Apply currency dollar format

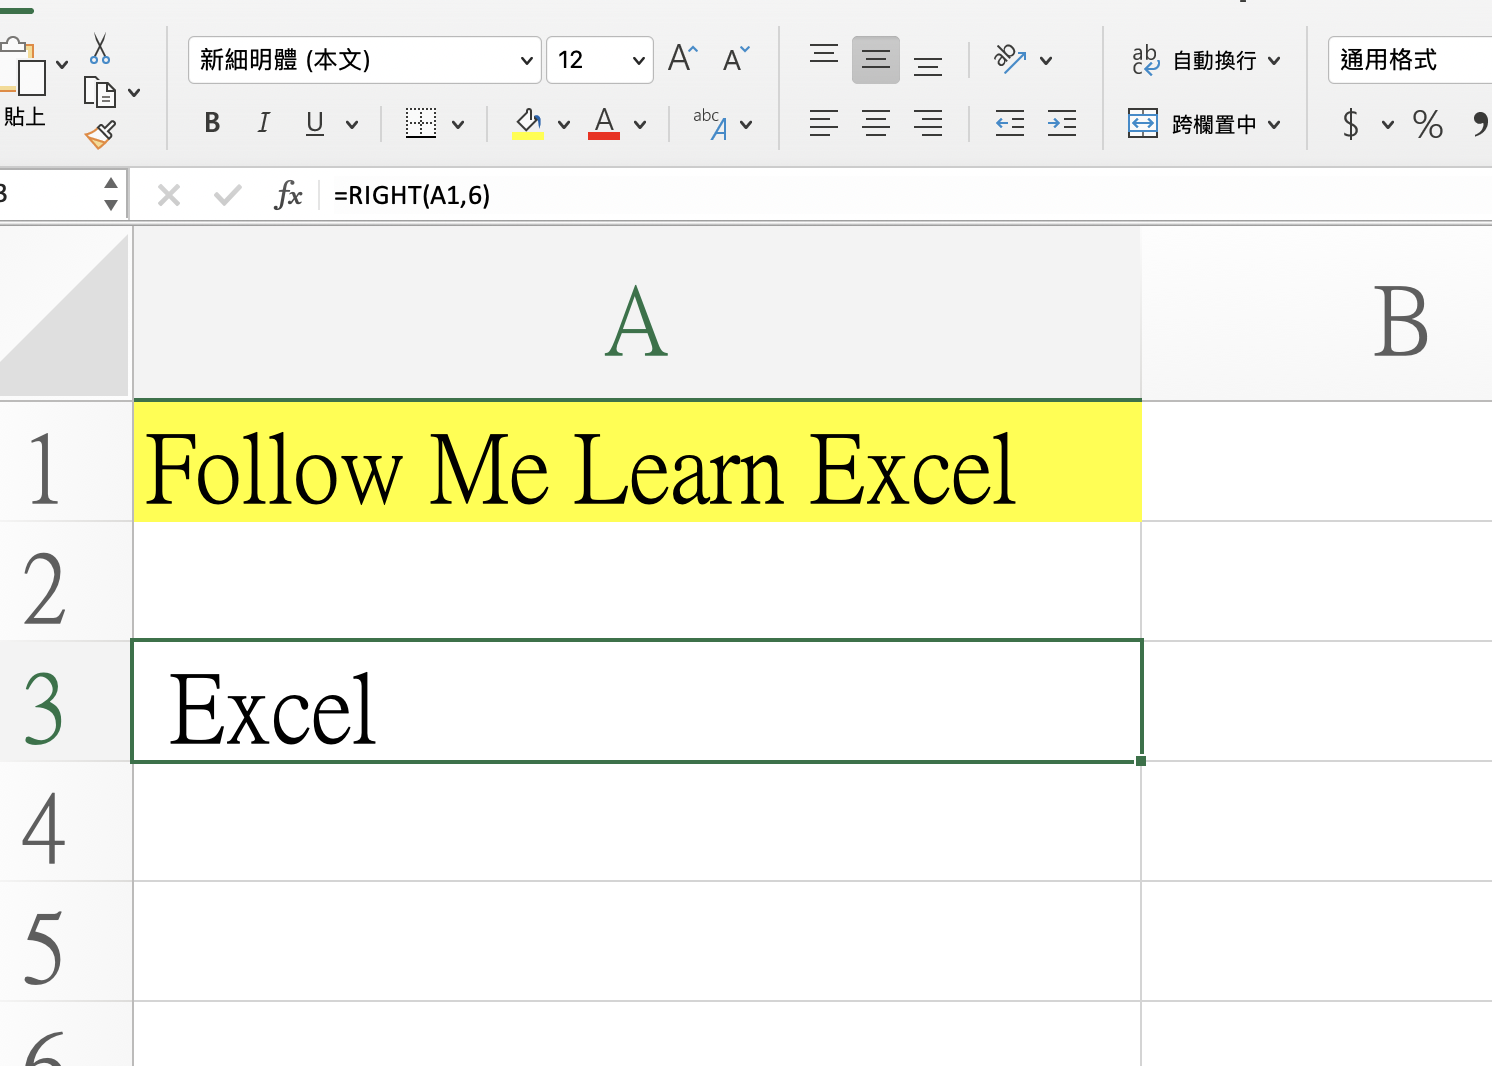pyautogui.click(x=1351, y=124)
